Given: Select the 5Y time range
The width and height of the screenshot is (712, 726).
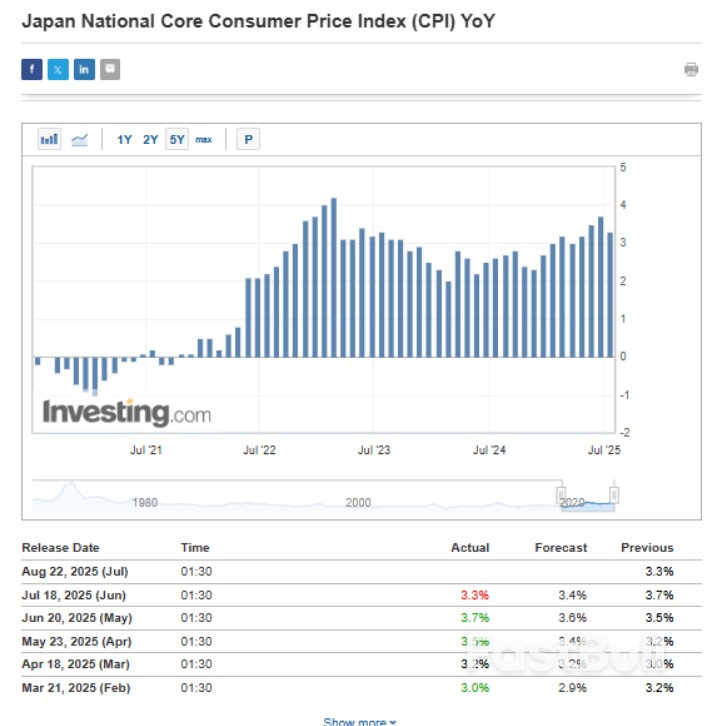Looking at the screenshot, I should (x=177, y=139).
